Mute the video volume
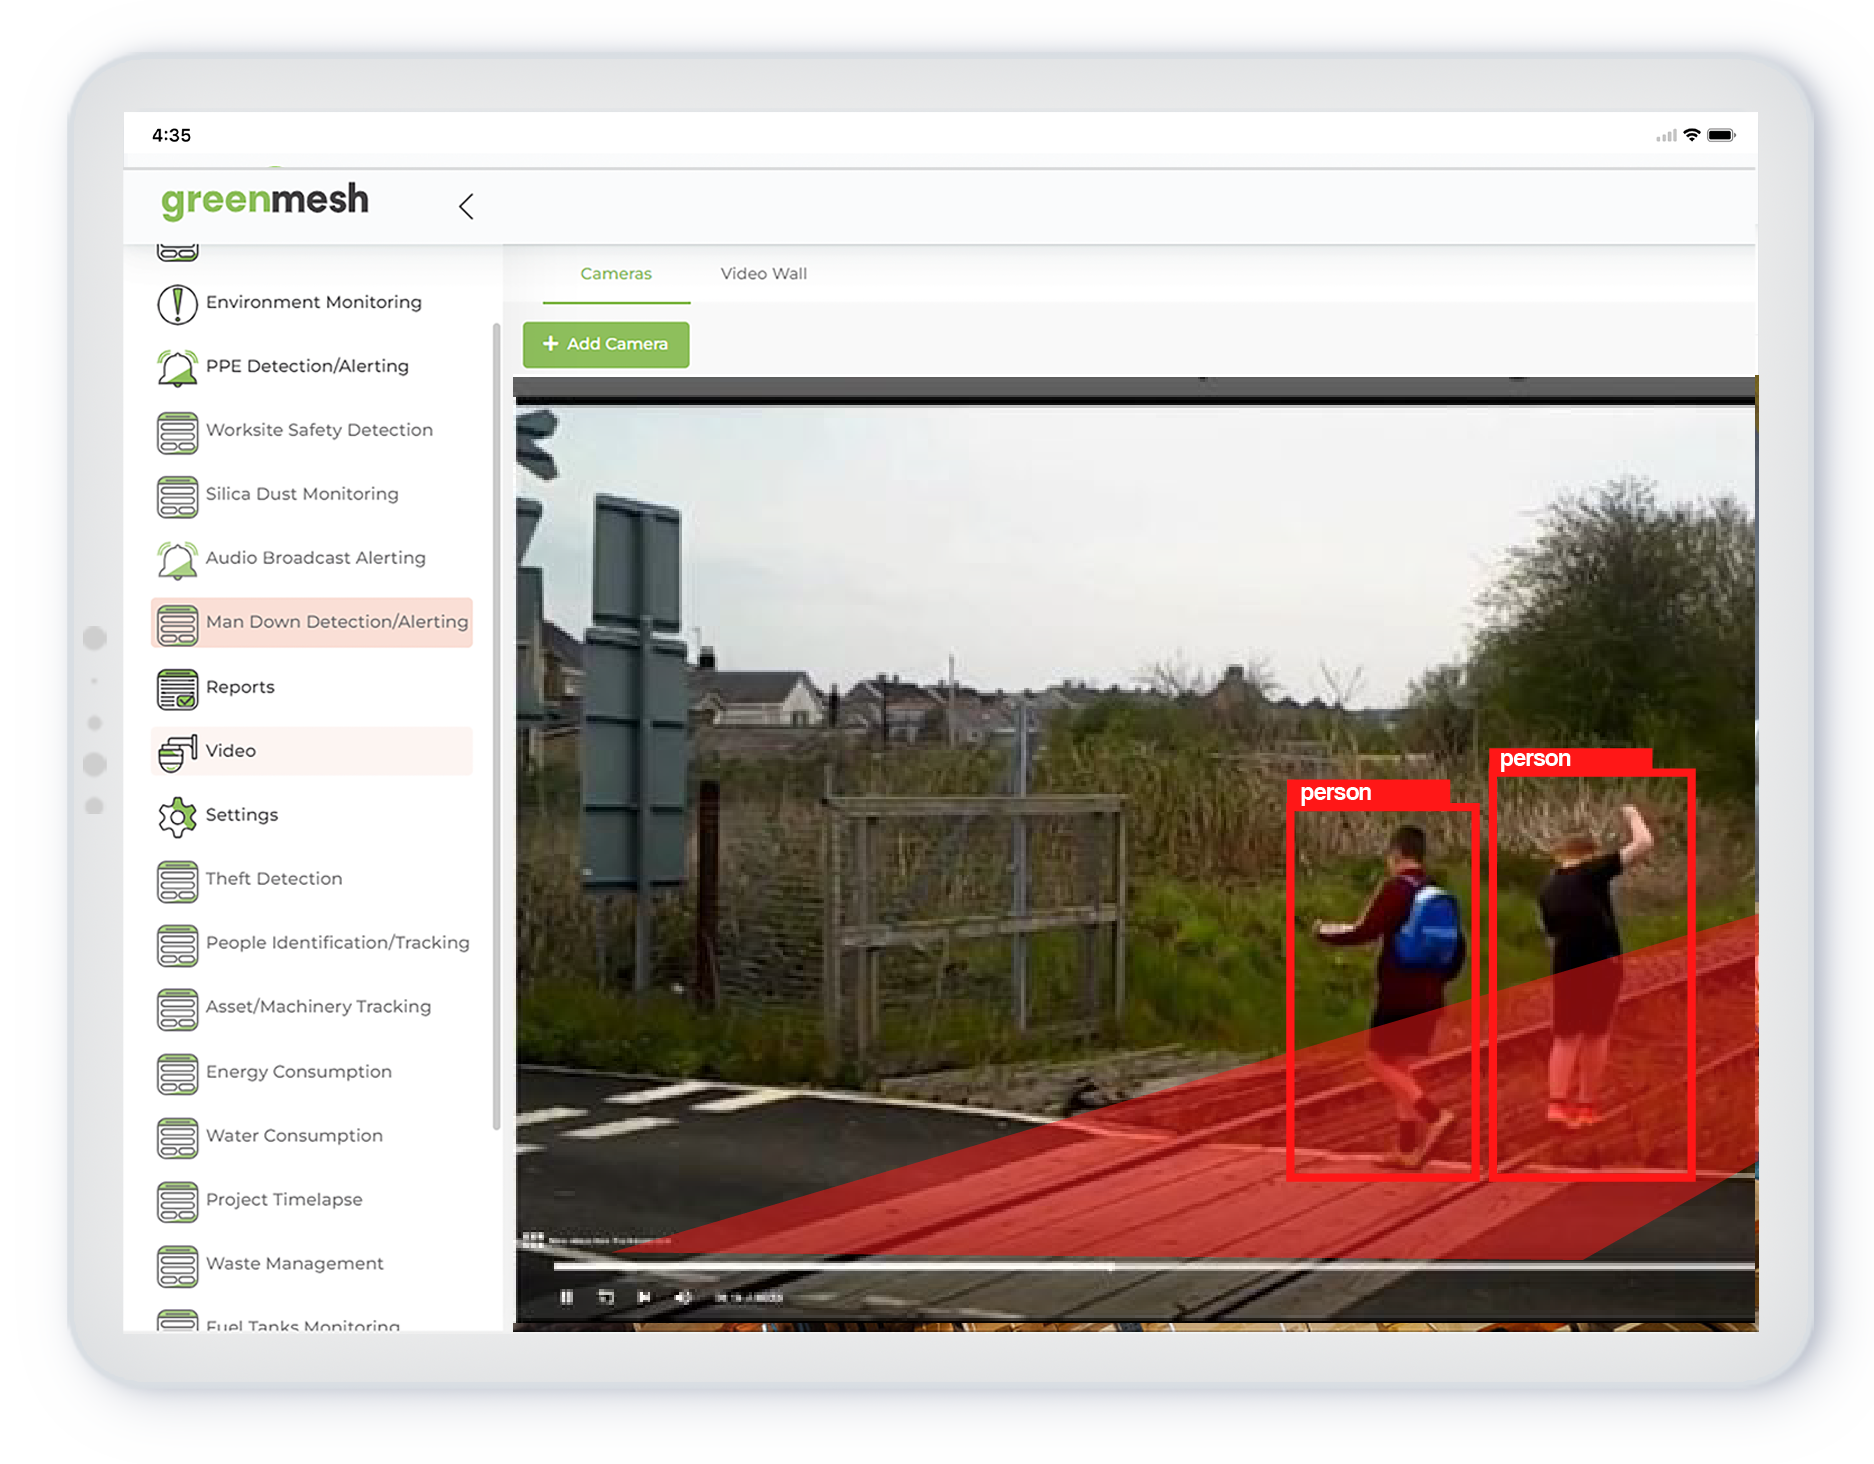The height and width of the screenshot is (1464, 1874). [x=683, y=1297]
